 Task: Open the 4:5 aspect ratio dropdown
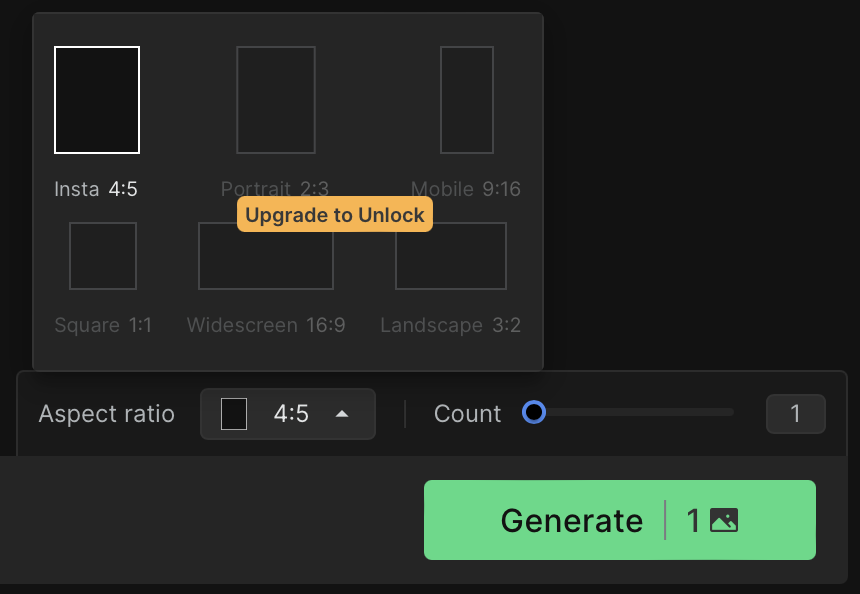tap(288, 414)
